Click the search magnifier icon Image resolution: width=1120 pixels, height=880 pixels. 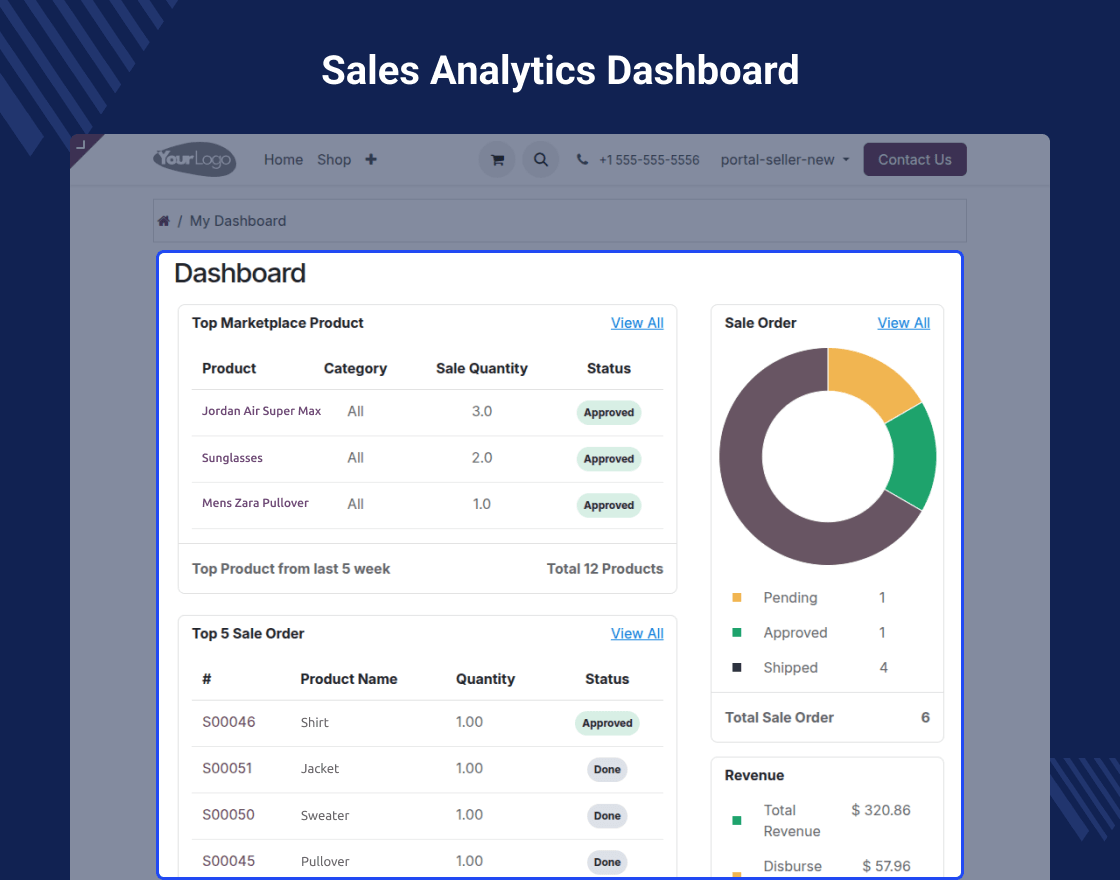click(x=541, y=159)
